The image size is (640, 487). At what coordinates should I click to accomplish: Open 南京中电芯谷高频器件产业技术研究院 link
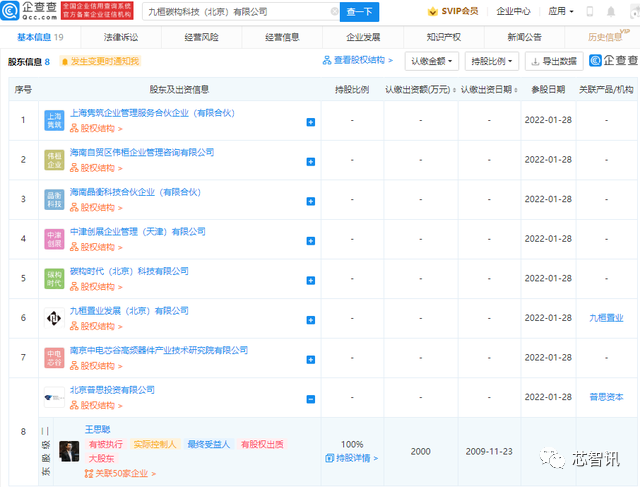click(159, 351)
